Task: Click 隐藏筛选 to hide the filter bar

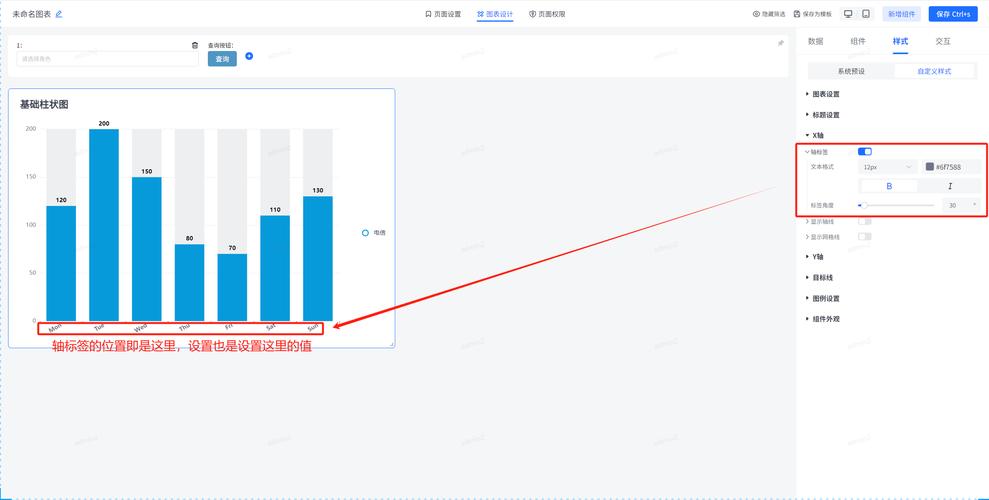Action: pos(768,14)
